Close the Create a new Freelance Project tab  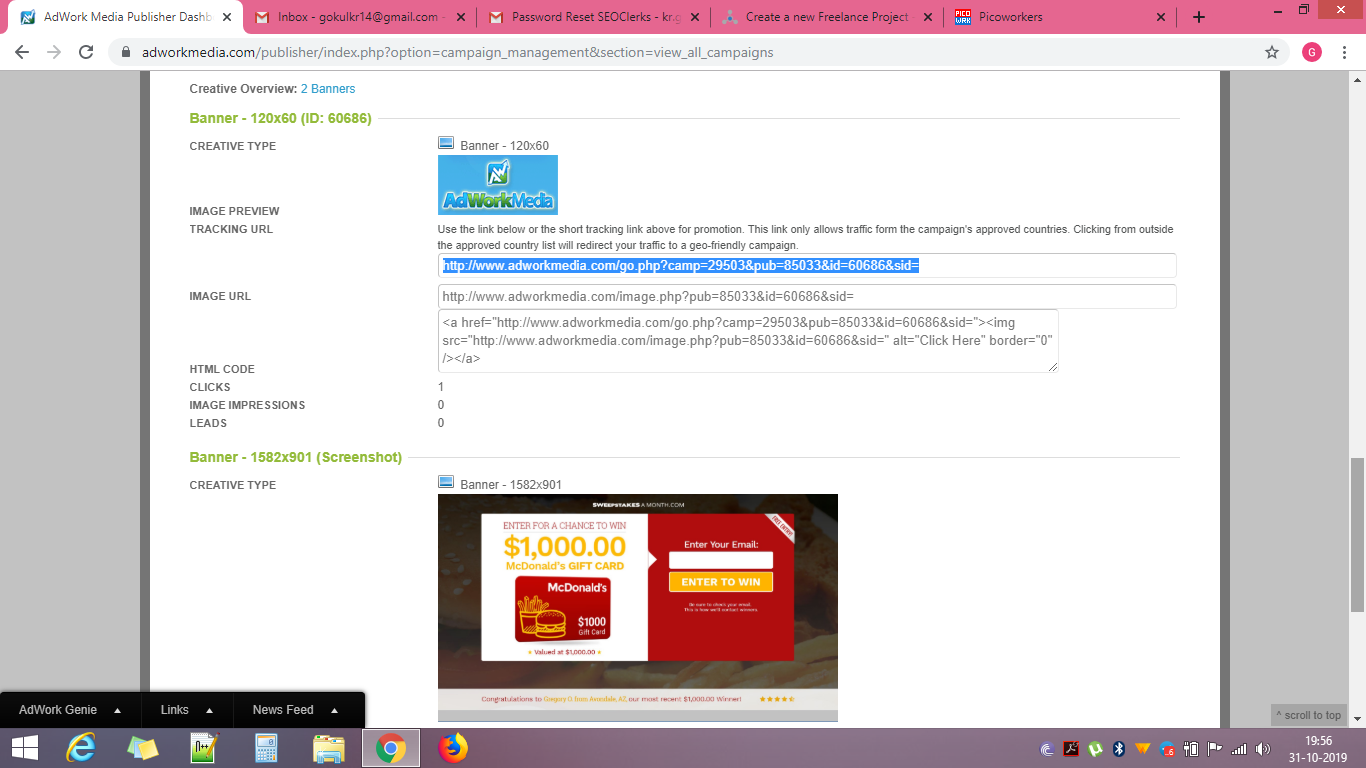(x=927, y=17)
